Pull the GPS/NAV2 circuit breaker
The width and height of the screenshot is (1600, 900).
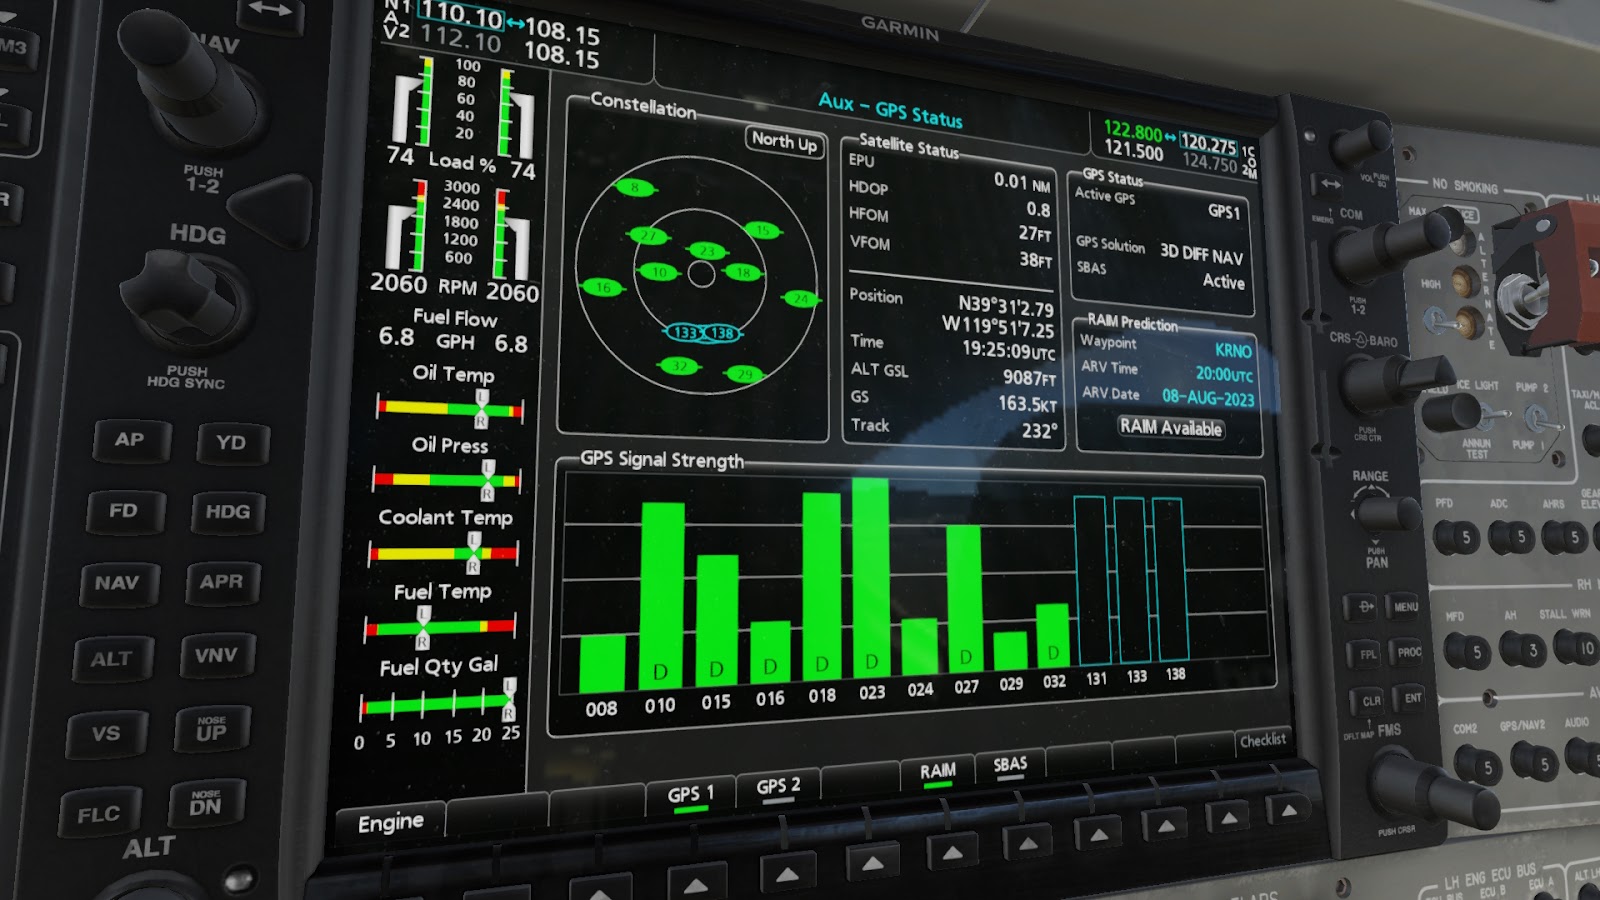(x=1535, y=763)
